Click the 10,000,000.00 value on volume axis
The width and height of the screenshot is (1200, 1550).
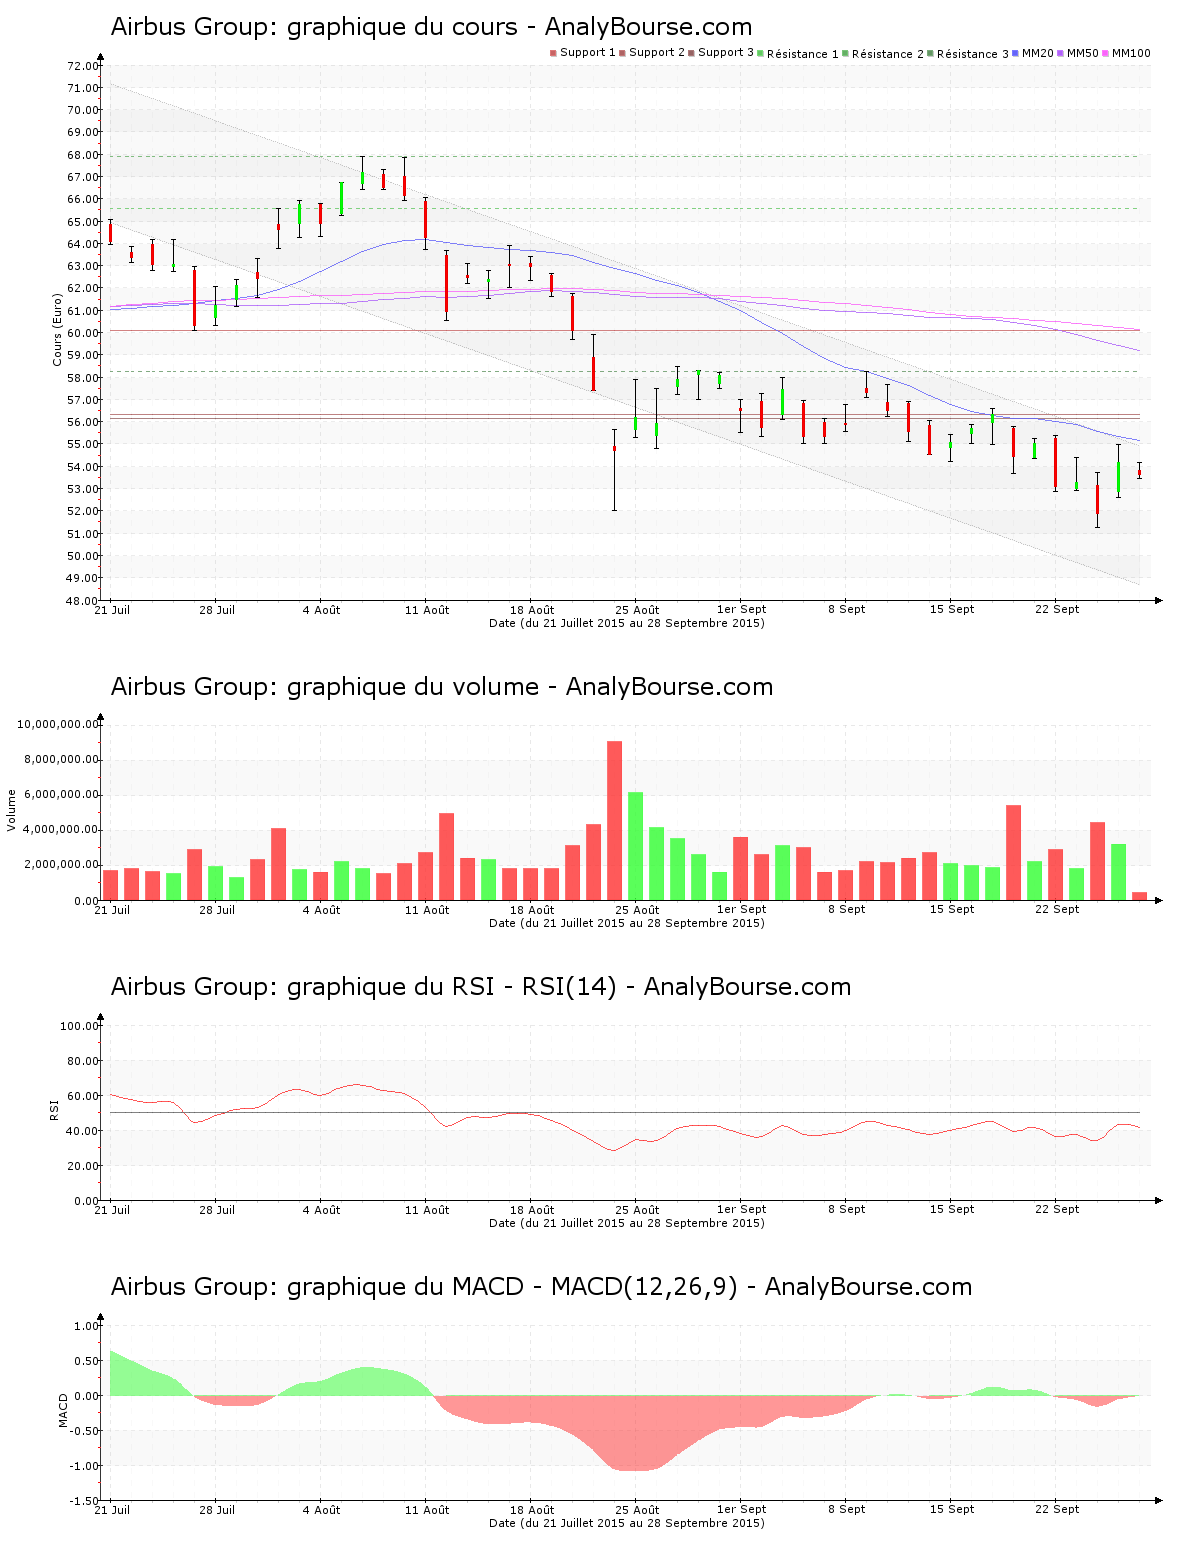coord(58,724)
